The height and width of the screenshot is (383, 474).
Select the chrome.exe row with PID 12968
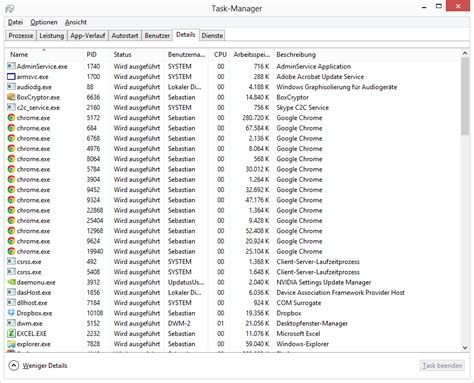[x=233, y=231]
